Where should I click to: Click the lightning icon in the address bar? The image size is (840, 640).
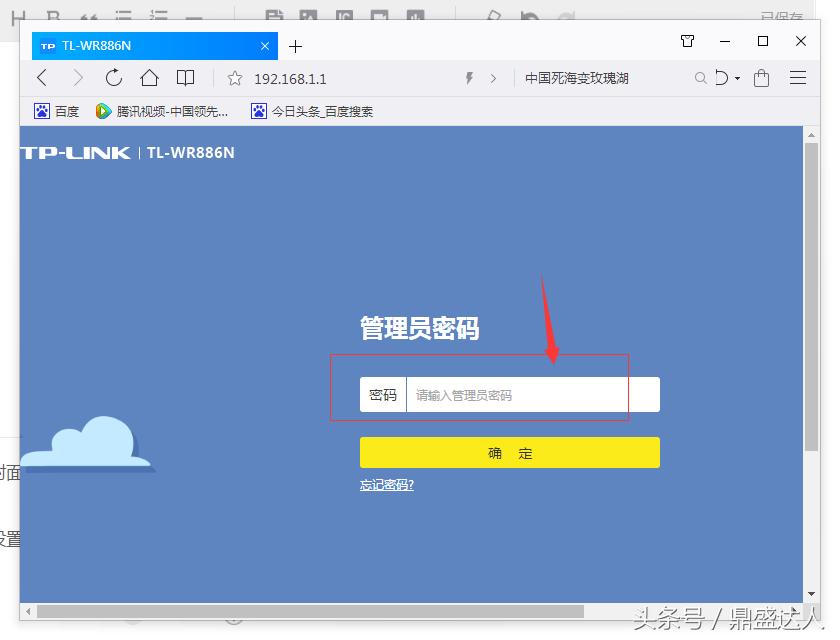coord(469,78)
